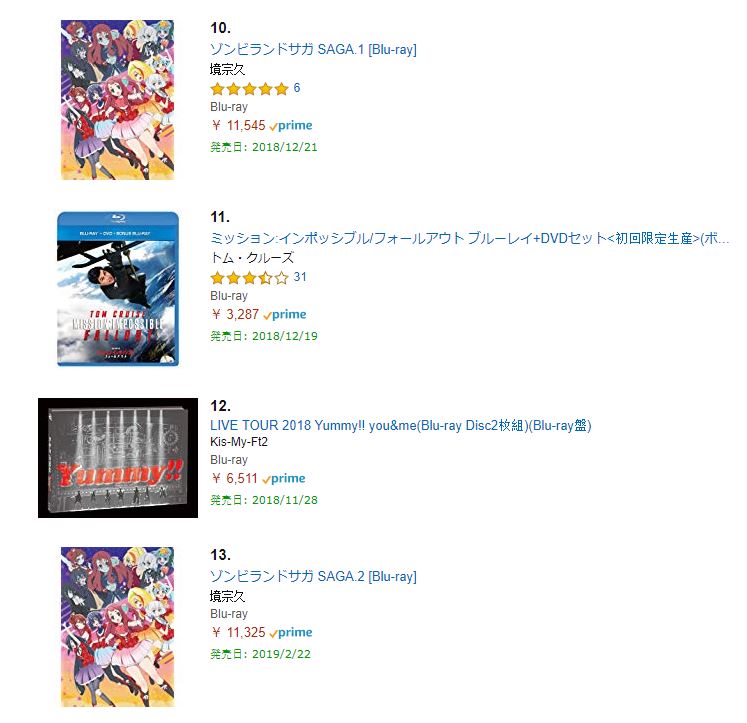This screenshot has width=747, height=723.
Task: Open the five-star rating of item 10
Action: [250, 89]
